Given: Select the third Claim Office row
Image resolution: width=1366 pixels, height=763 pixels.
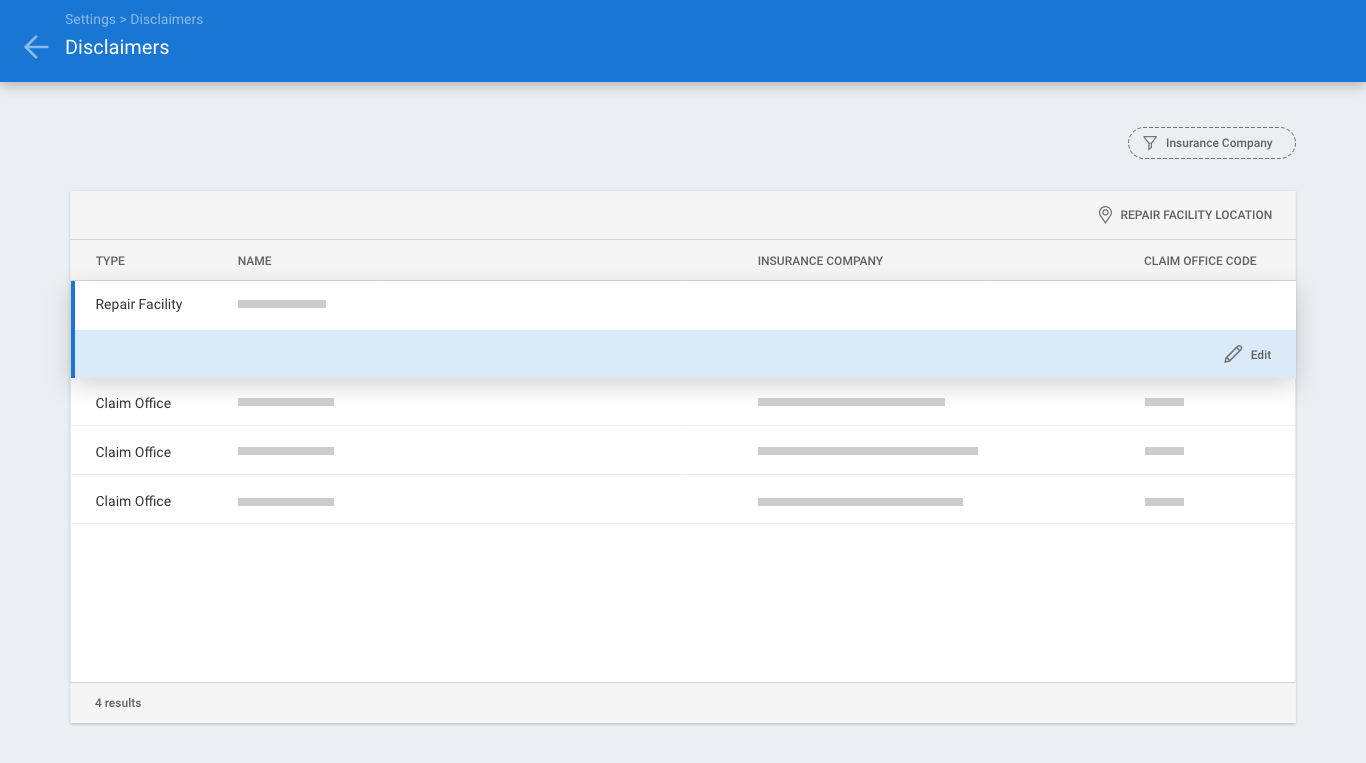Looking at the screenshot, I should coord(133,501).
